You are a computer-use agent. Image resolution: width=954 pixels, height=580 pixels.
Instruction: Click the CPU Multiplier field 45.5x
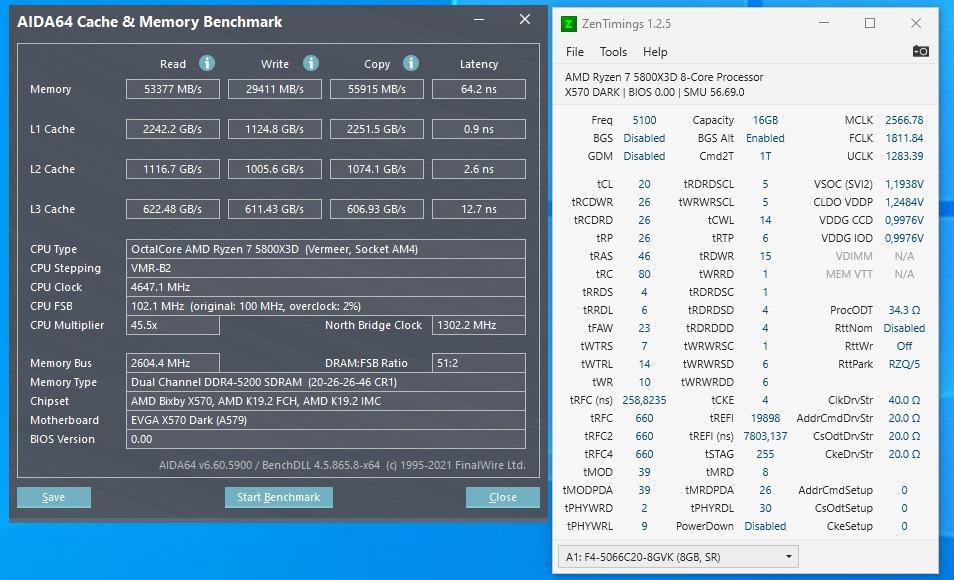click(x=173, y=325)
